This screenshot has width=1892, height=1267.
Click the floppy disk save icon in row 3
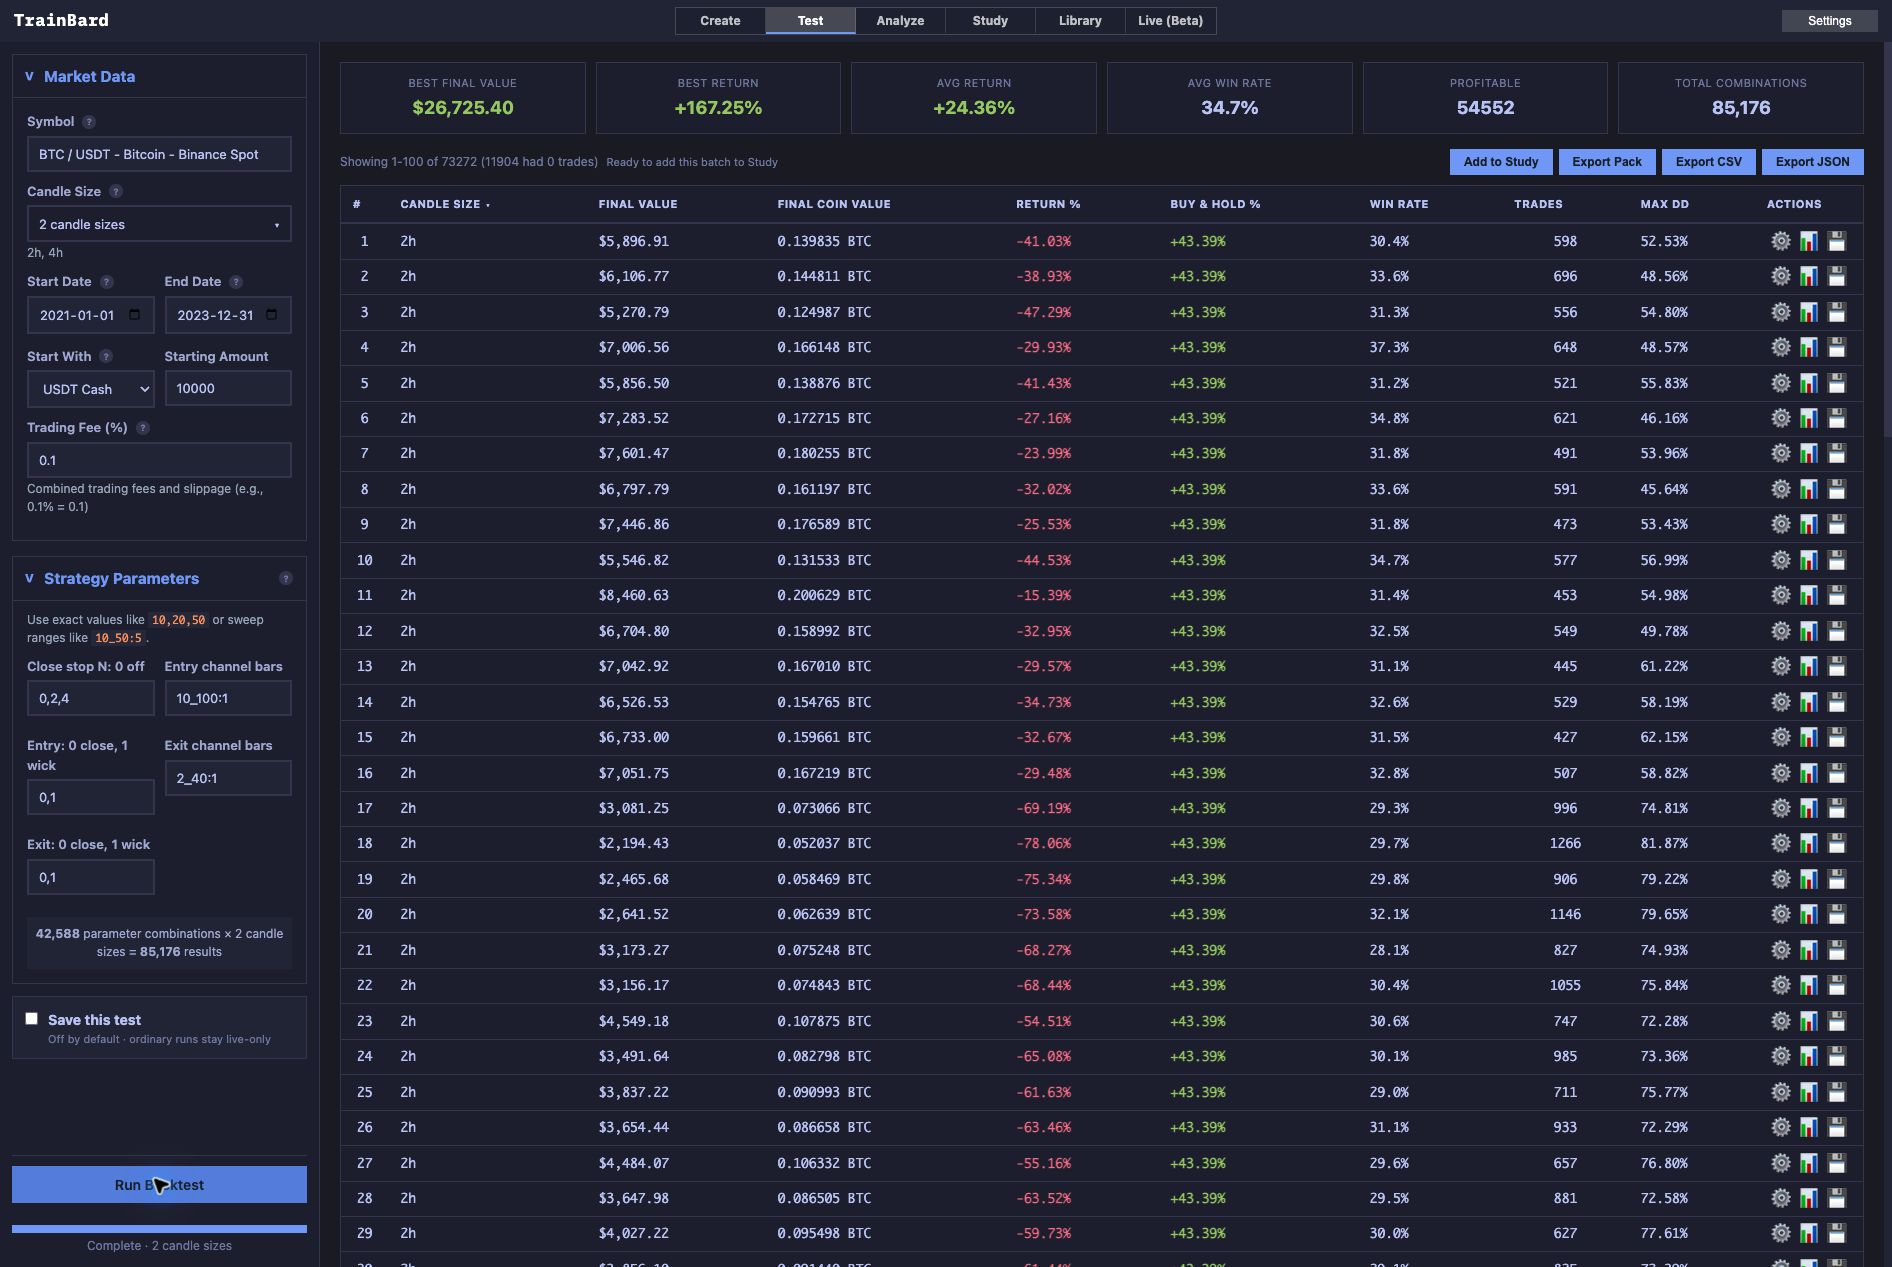pos(1836,312)
